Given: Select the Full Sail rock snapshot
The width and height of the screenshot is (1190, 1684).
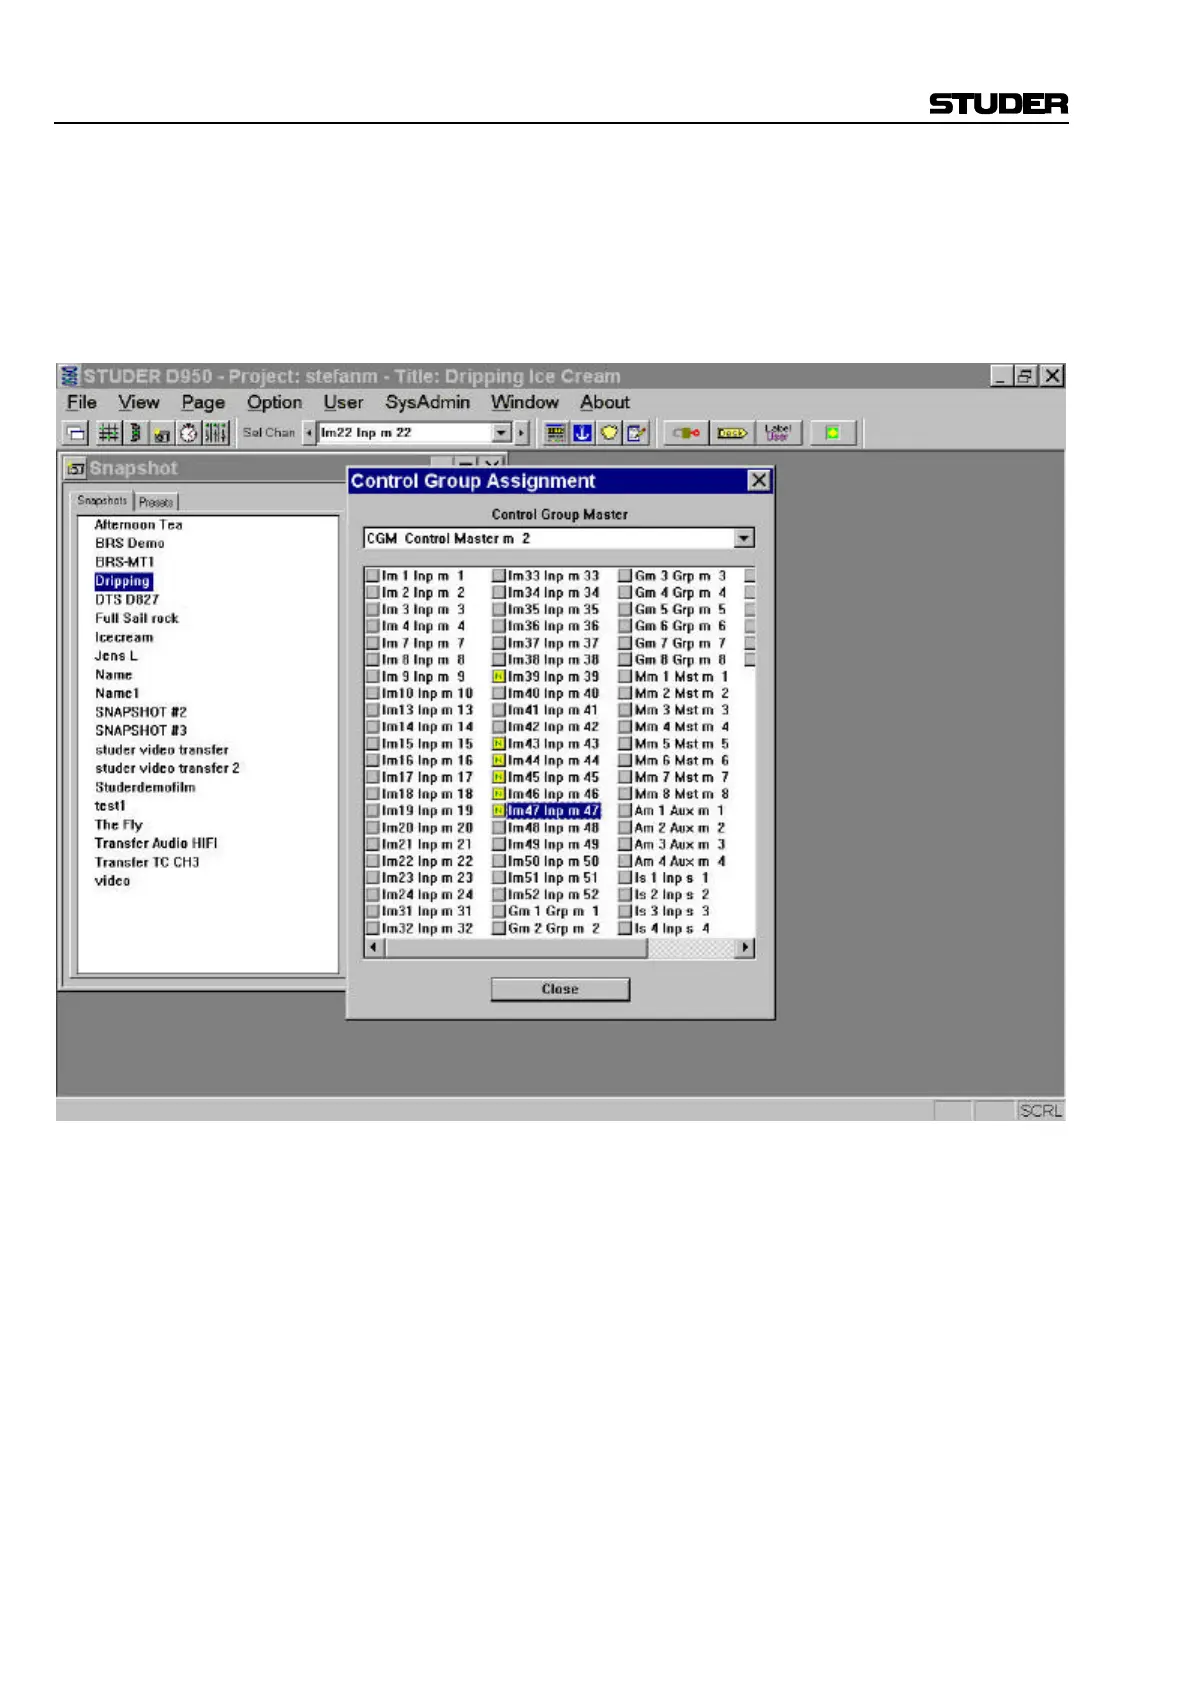Looking at the screenshot, I should pos(136,619).
